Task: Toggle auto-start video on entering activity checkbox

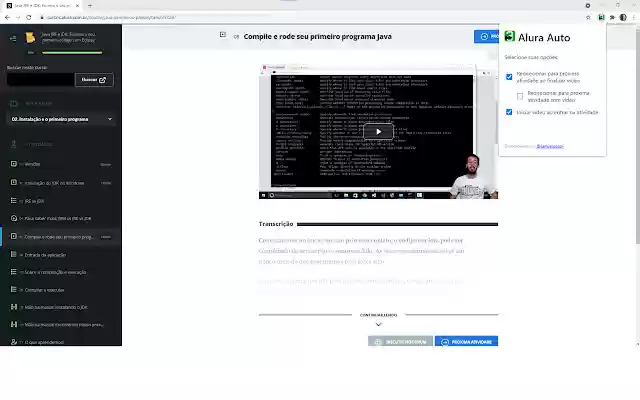Action: [509, 112]
